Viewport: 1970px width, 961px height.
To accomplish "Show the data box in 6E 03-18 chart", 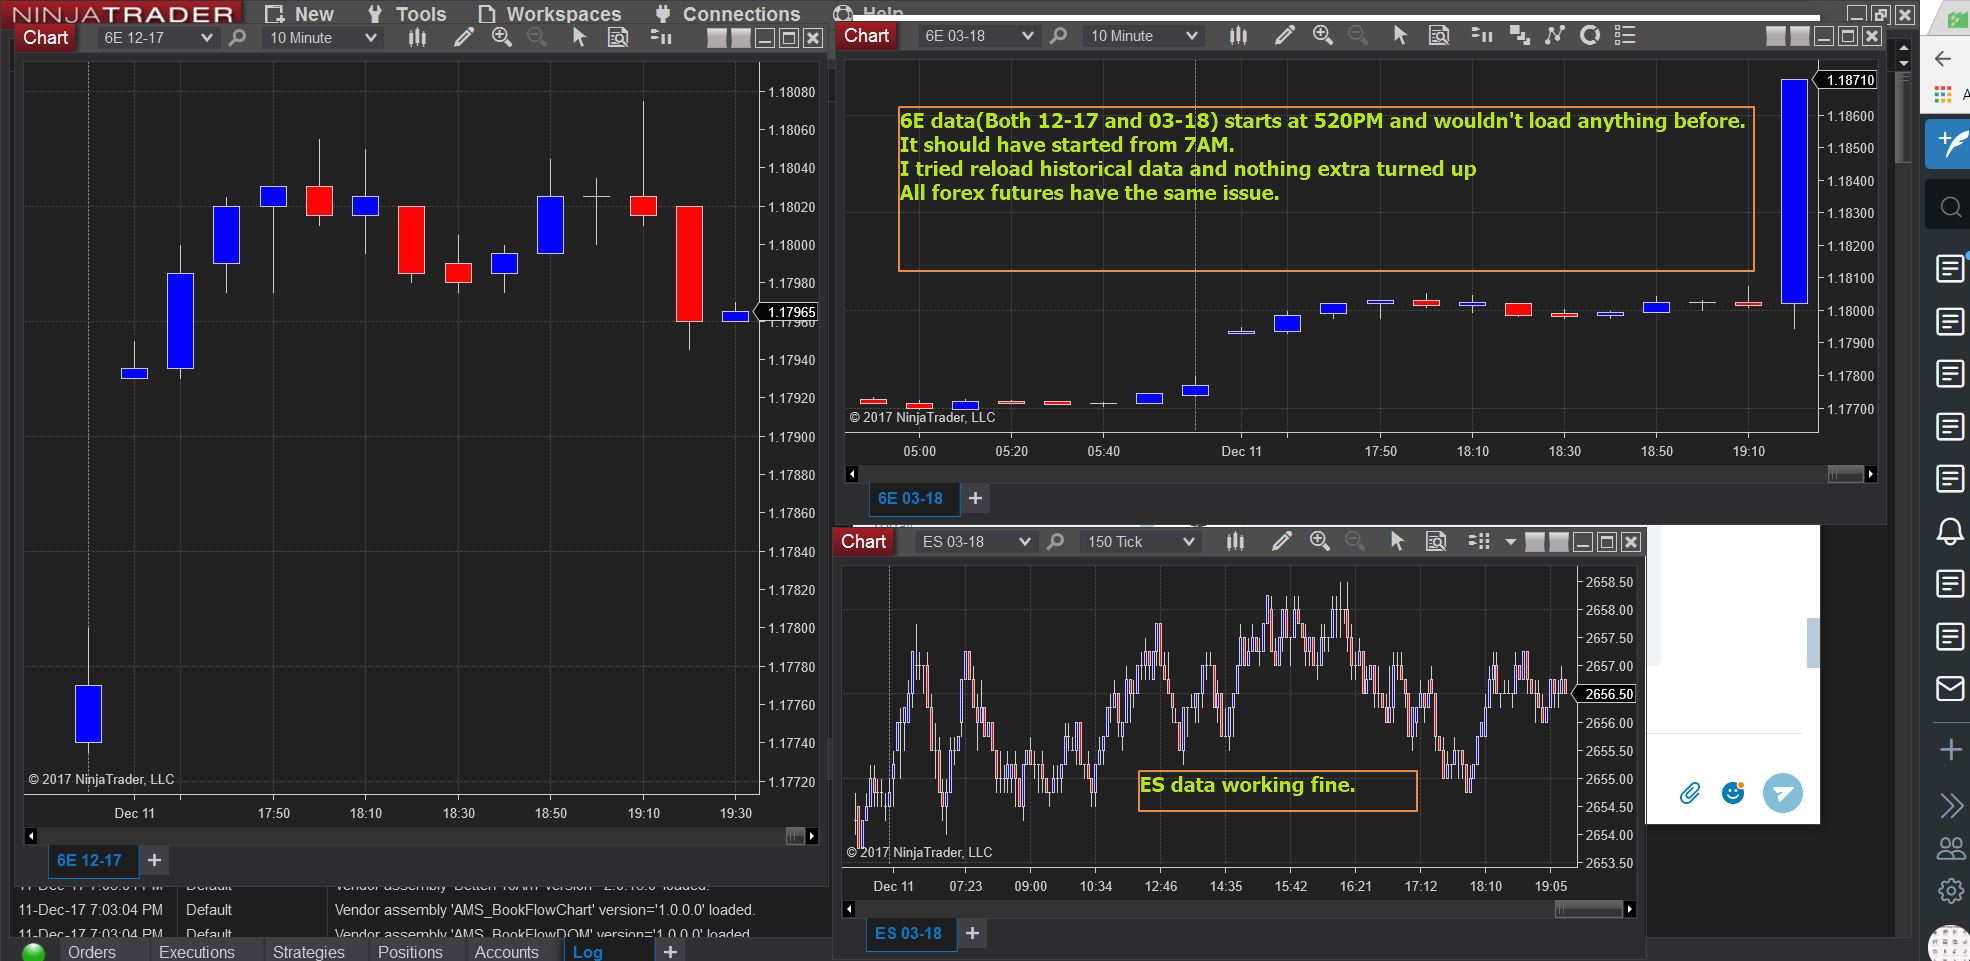I will coord(1439,36).
